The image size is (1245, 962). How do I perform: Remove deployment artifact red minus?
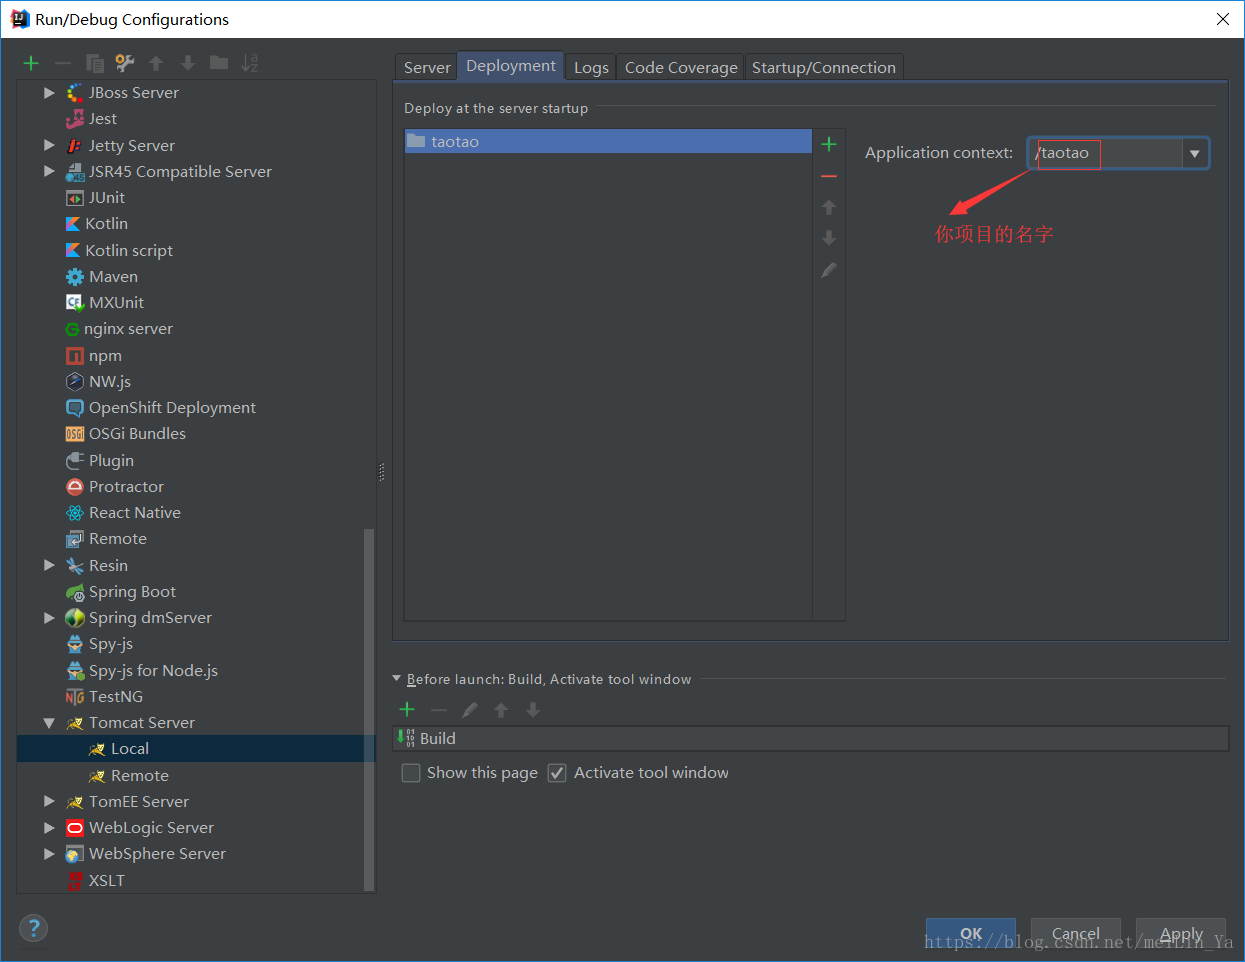pyautogui.click(x=829, y=176)
